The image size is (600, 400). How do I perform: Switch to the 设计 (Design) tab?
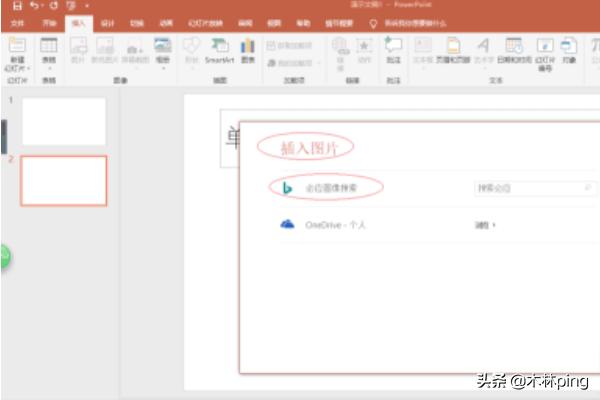coord(108,23)
